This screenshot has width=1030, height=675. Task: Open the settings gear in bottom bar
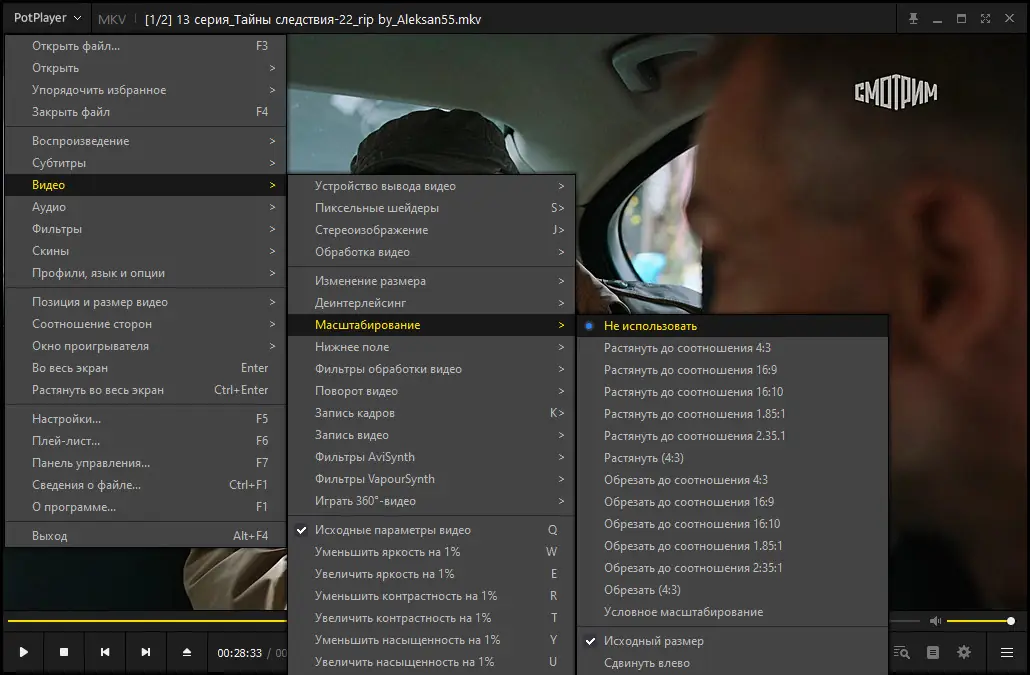coord(964,652)
